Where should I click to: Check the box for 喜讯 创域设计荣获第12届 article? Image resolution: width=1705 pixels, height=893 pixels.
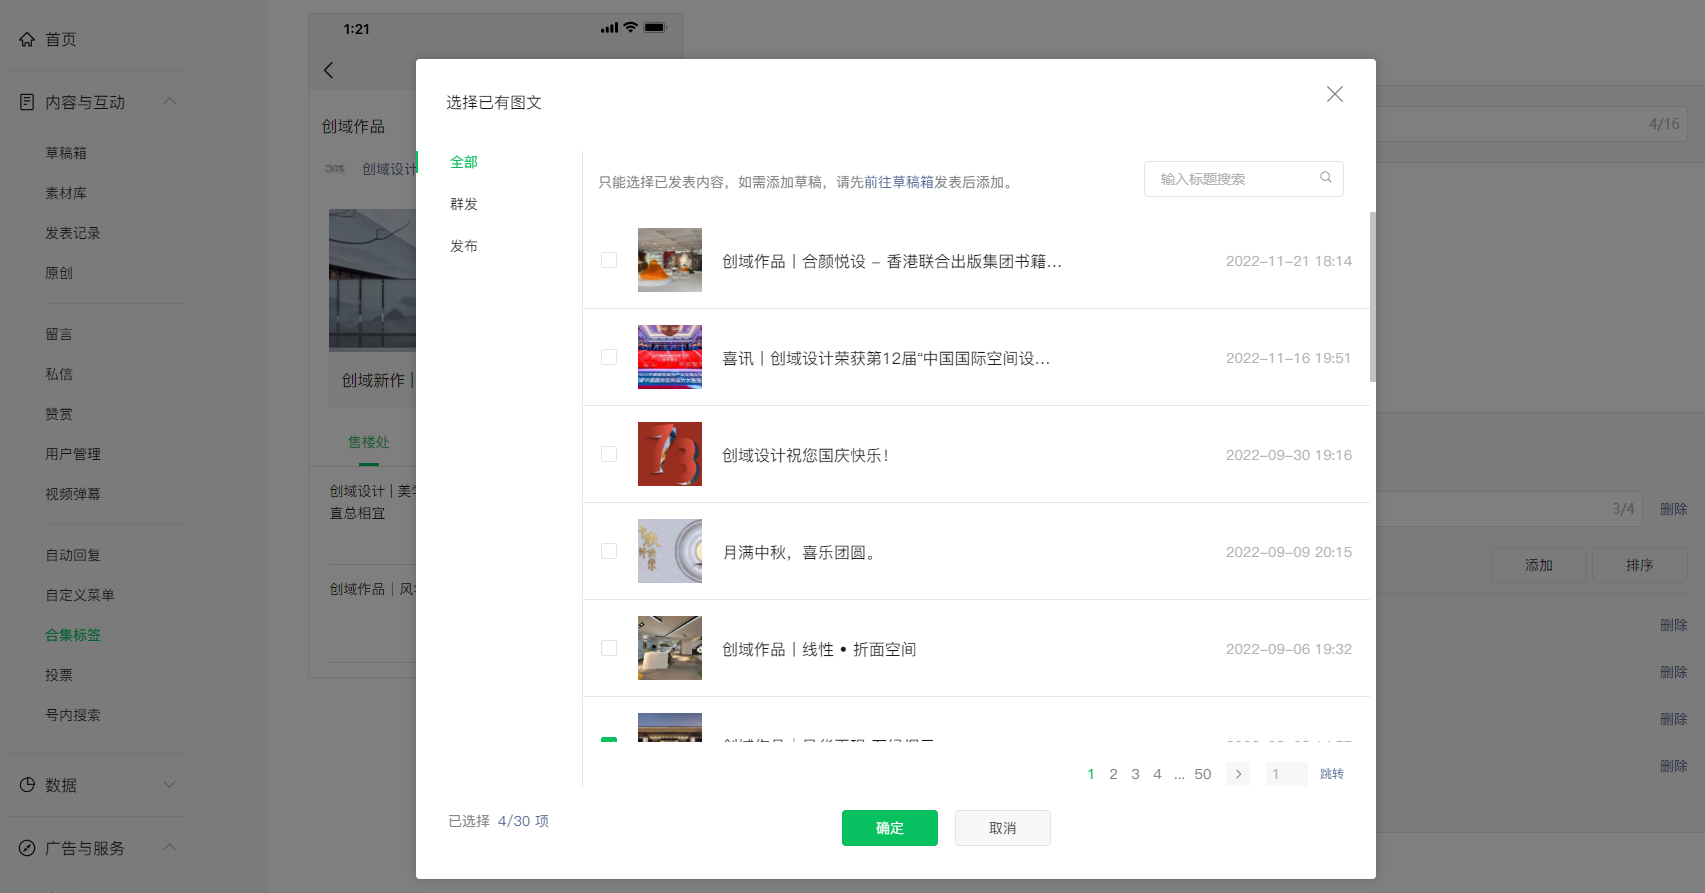pos(609,357)
